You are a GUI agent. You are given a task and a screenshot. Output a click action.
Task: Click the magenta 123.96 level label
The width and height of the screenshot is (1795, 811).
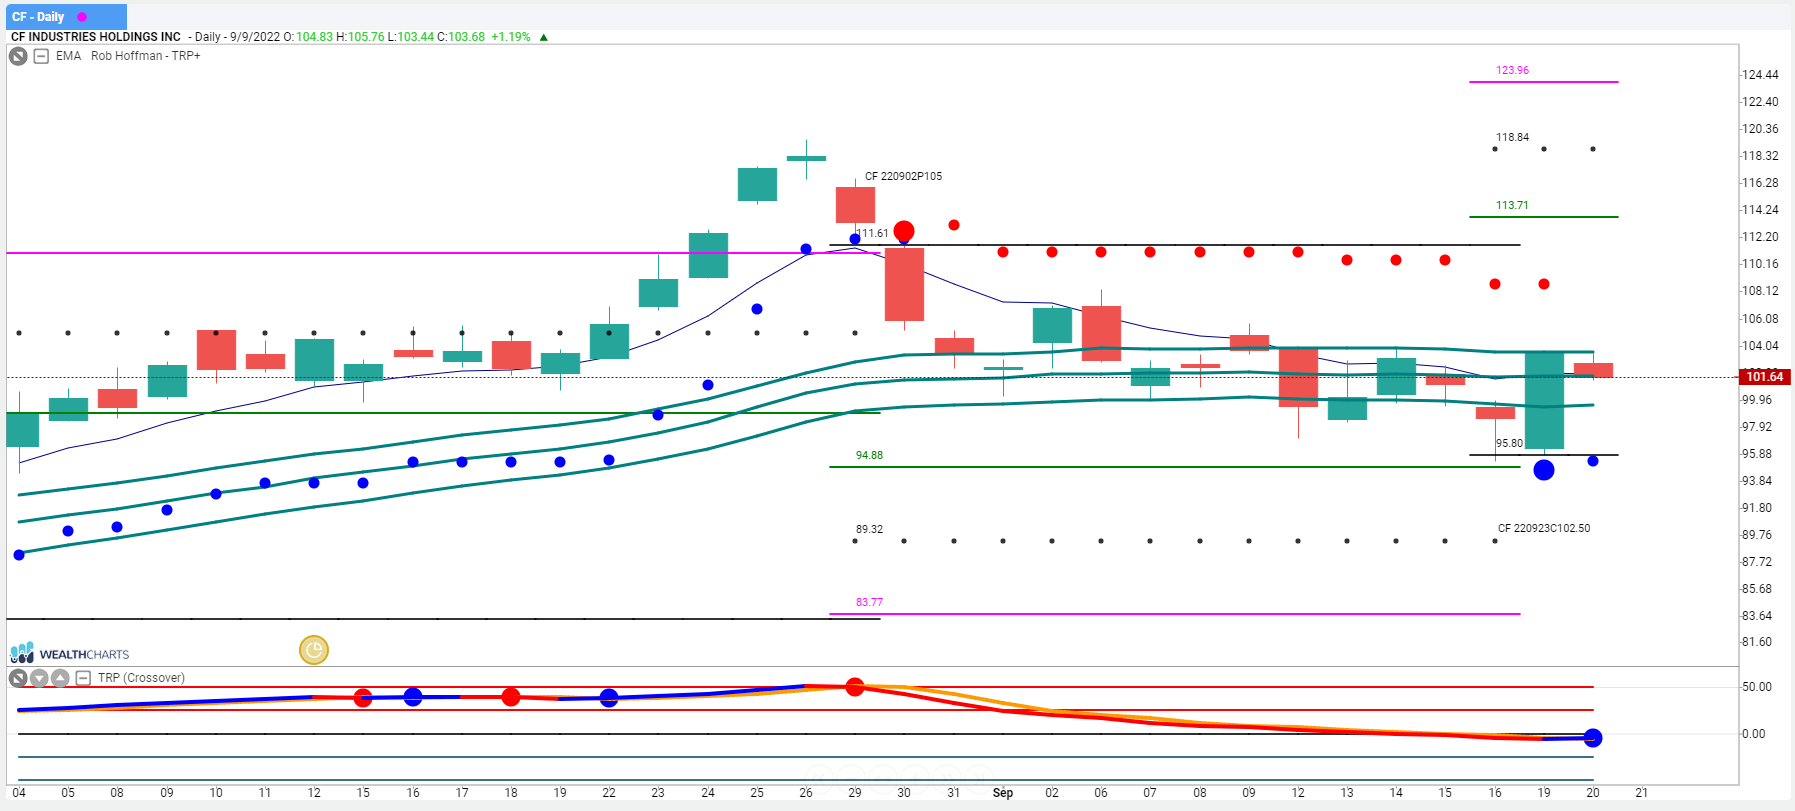1512,70
